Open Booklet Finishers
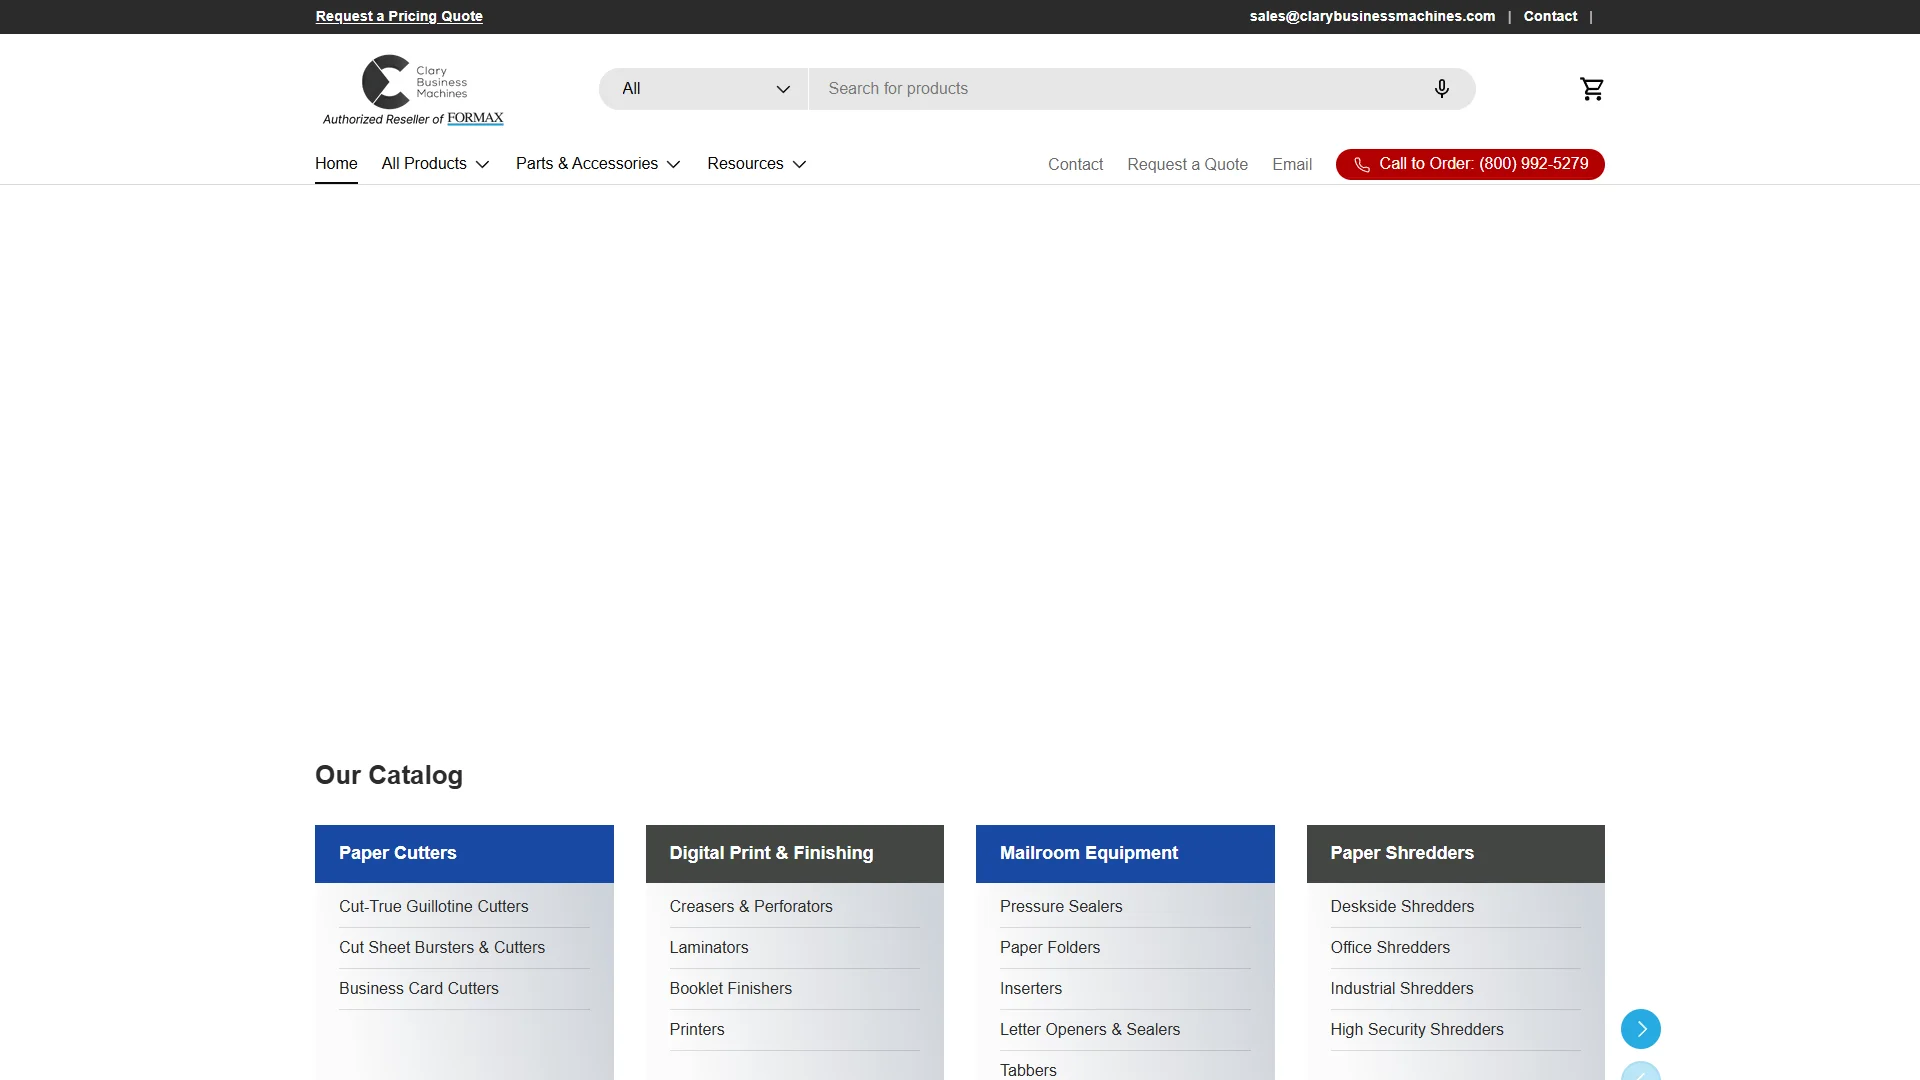This screenshot has width=1920, height=1080. pyautogui.click(x=730, y=988)
